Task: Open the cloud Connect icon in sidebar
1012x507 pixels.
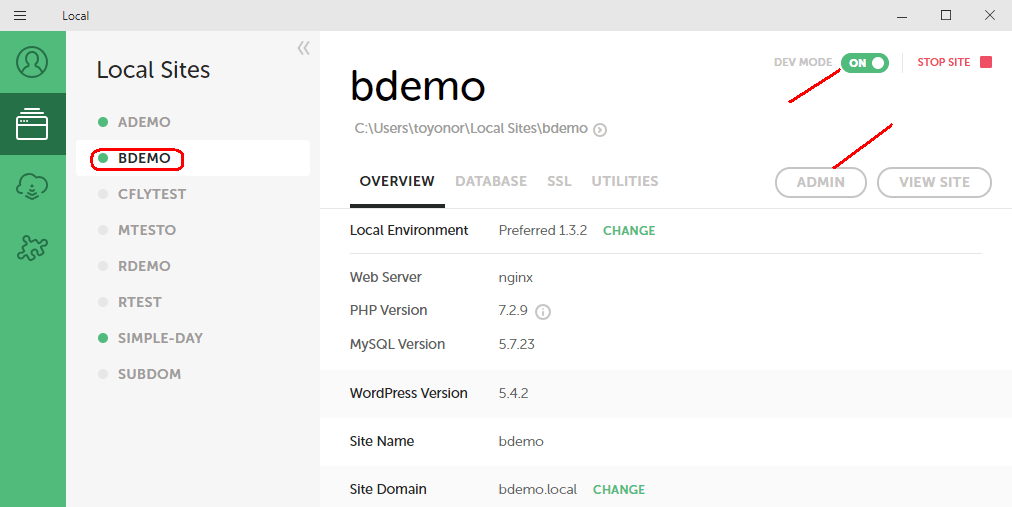Action: tap(32, 187)
